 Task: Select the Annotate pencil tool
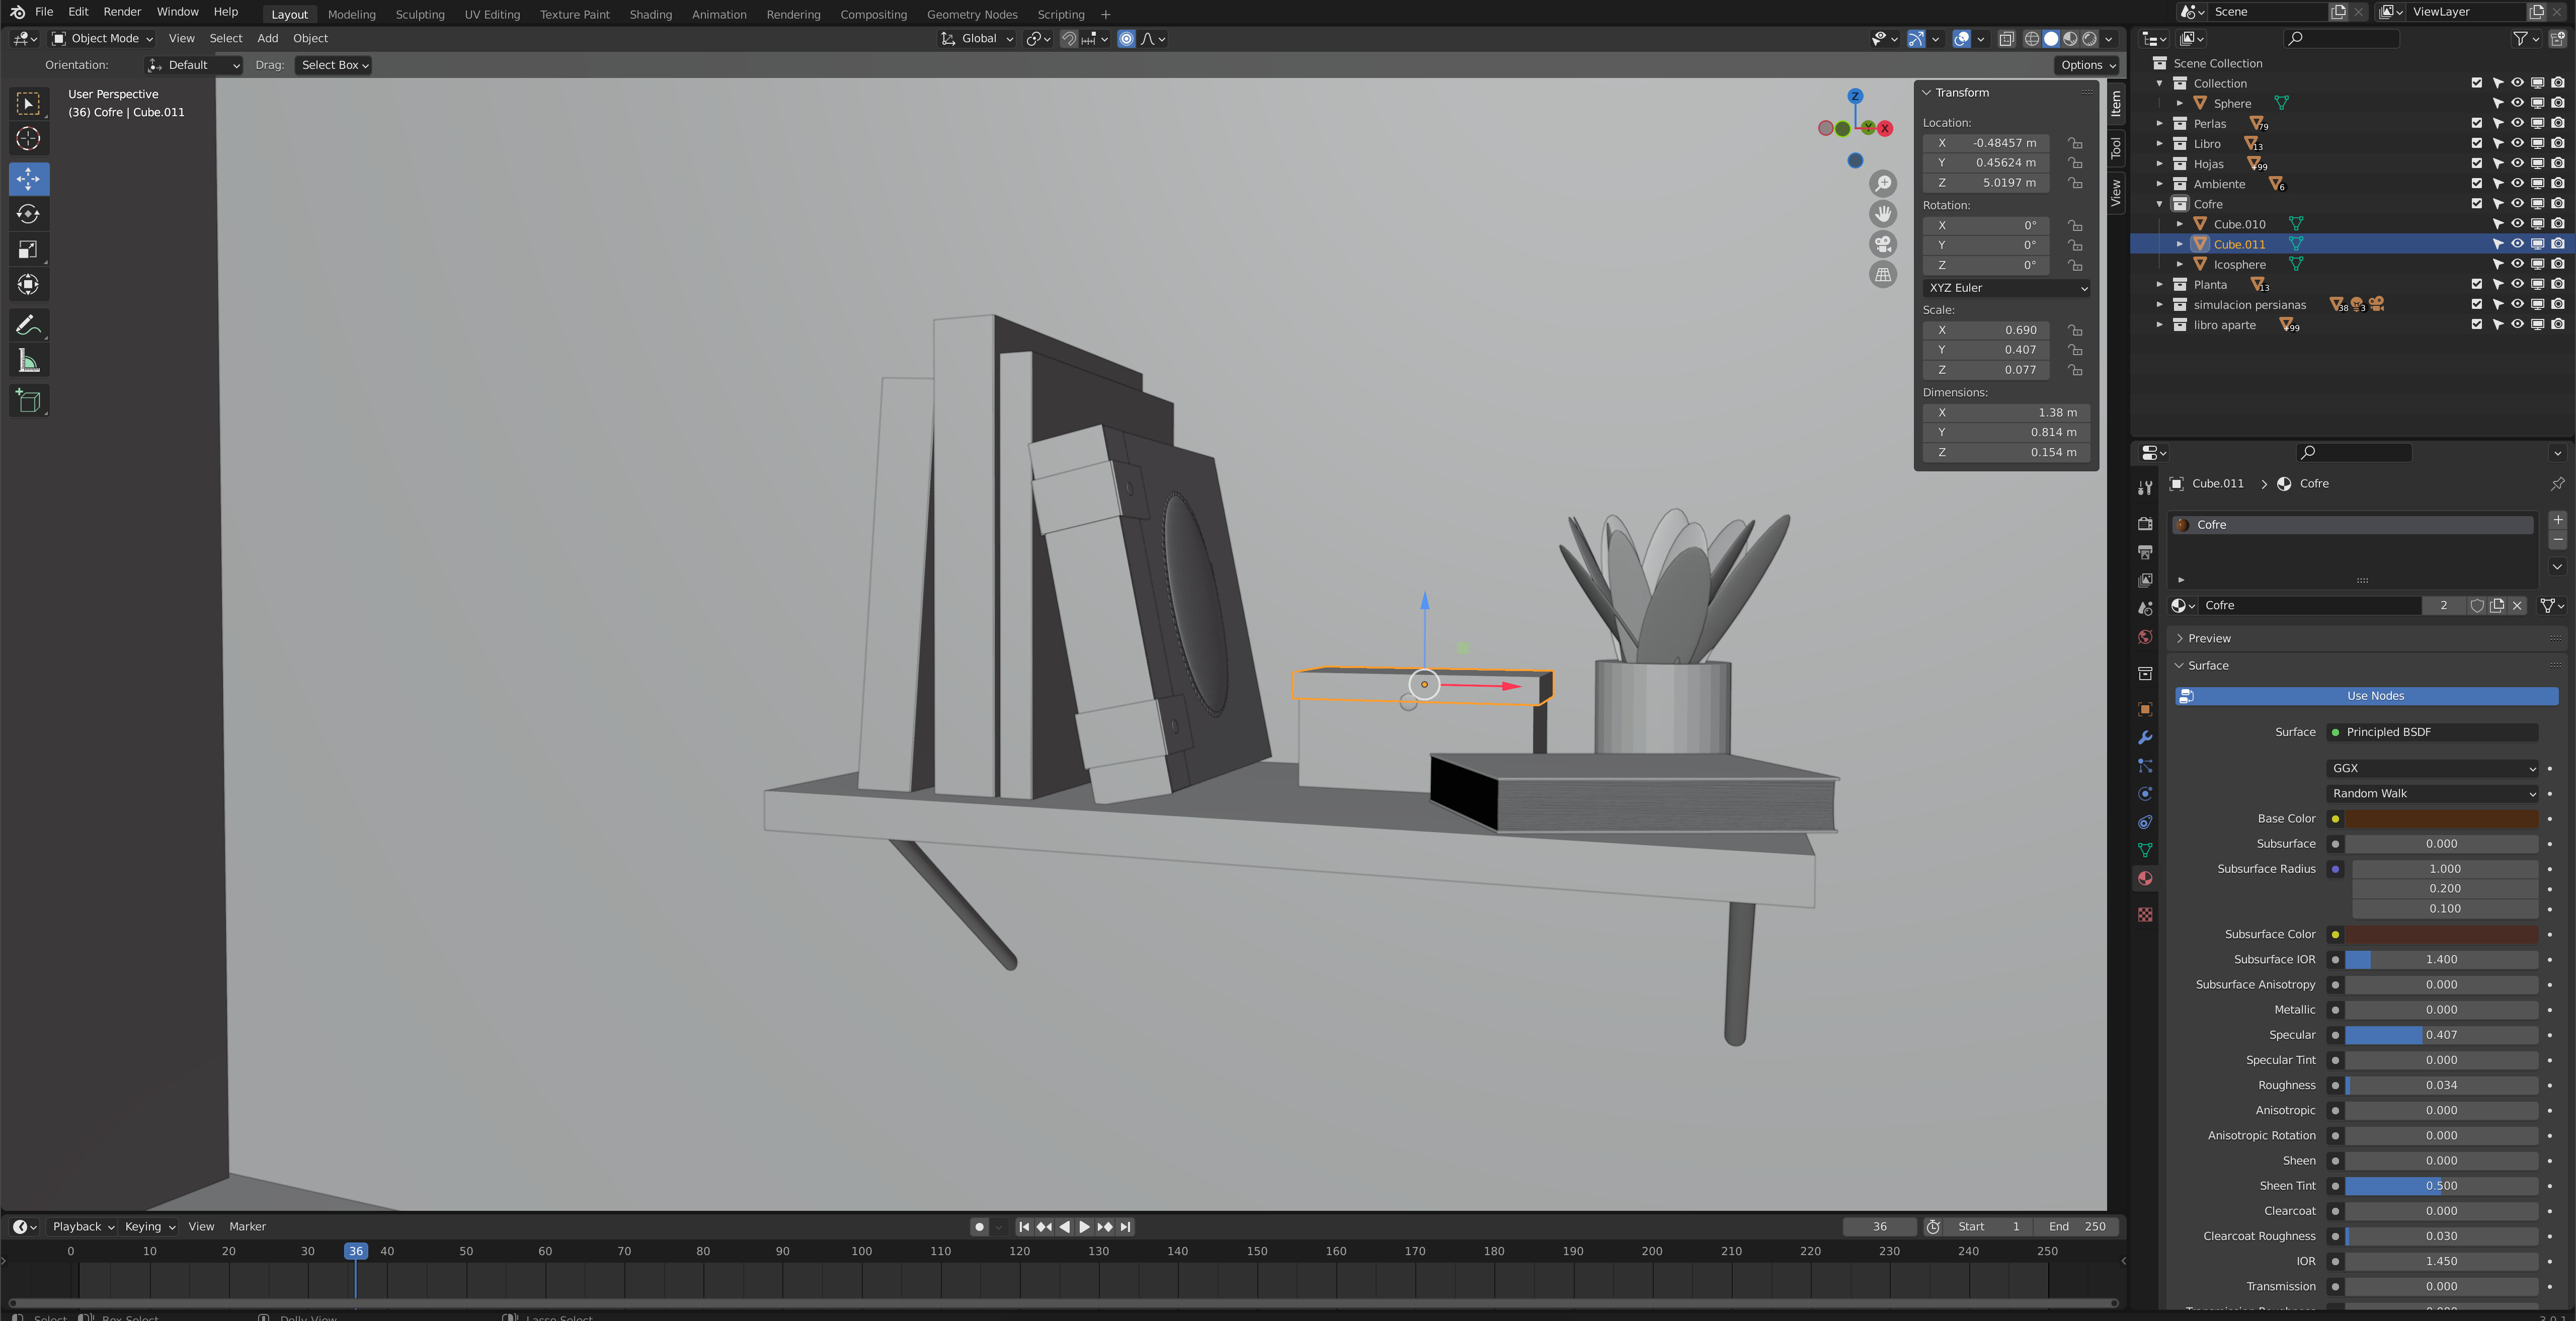click(28, 325)
